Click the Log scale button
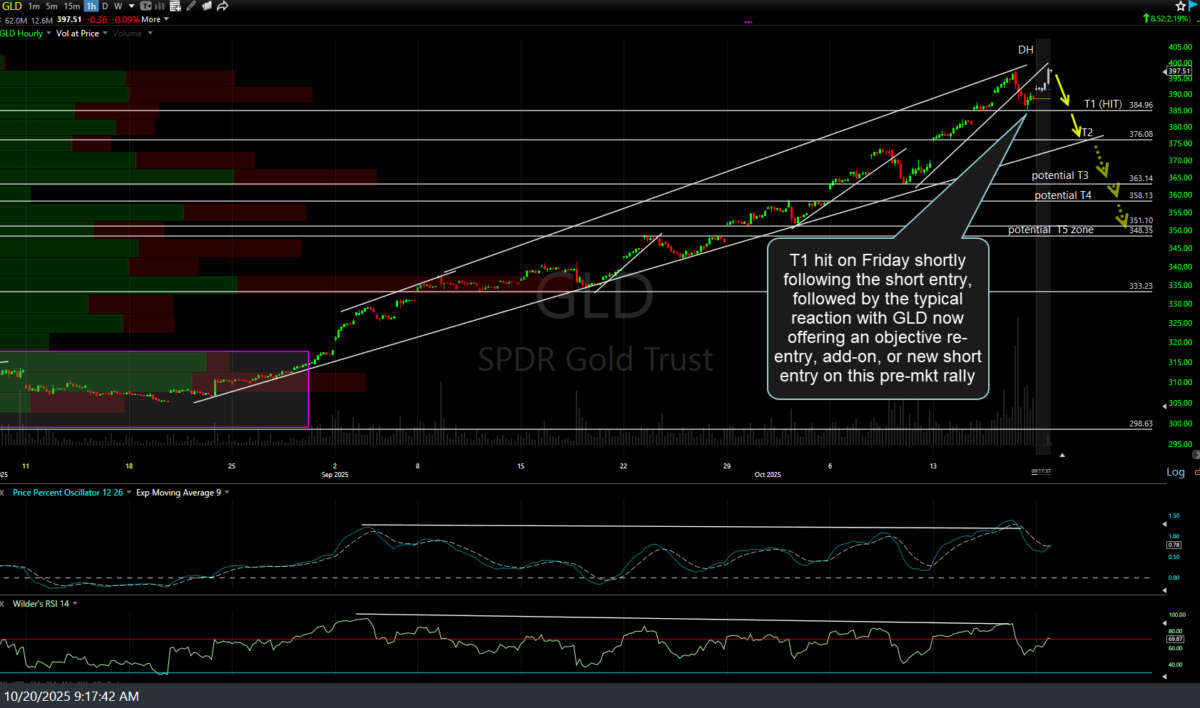This screenshot has height=708, width=1200. click(x=1175, y=471)
